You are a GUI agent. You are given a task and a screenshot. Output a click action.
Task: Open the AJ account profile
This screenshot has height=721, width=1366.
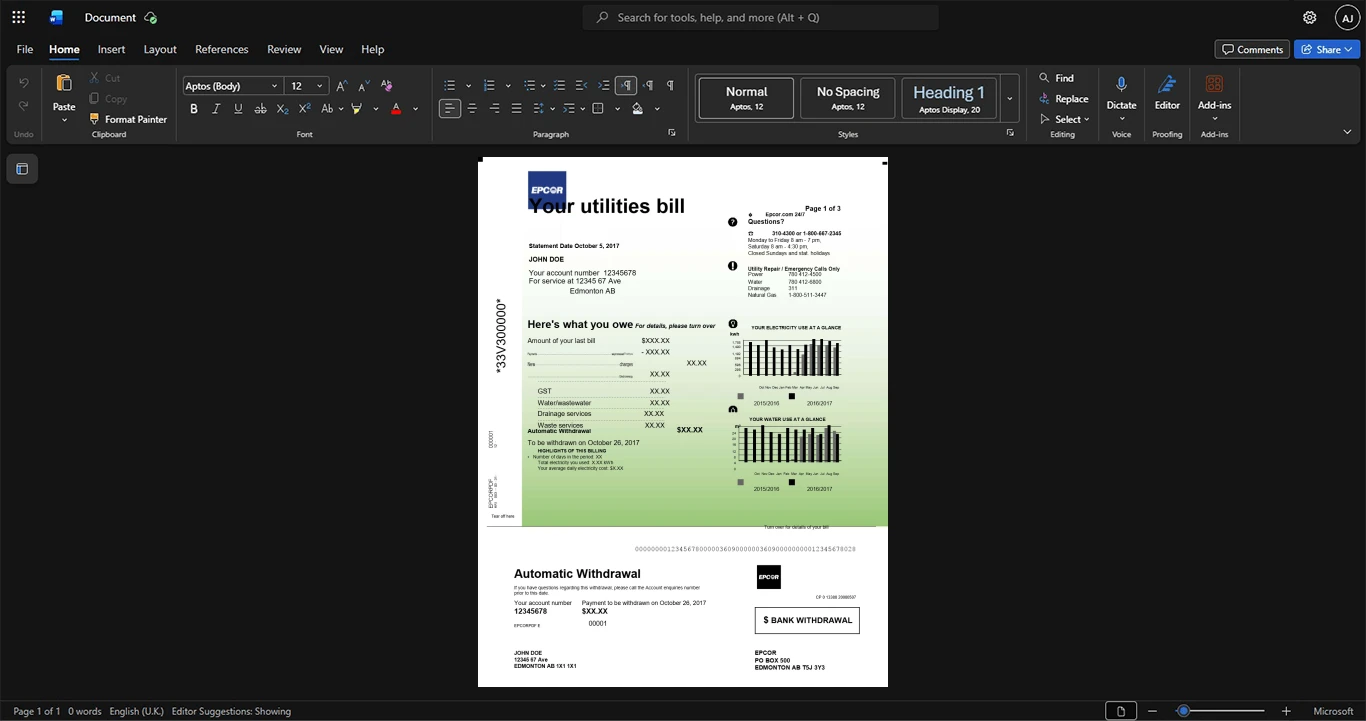[x=1347, y=17]
